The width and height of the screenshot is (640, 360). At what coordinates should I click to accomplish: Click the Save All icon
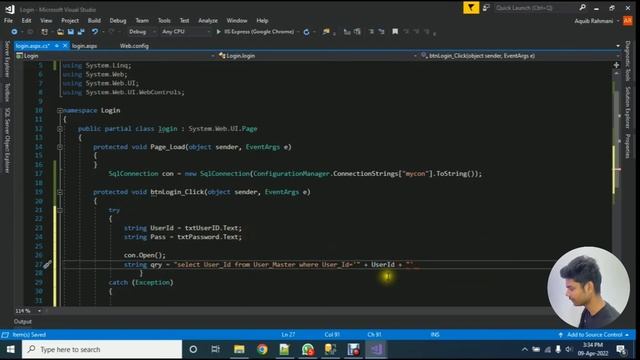click(x=81, y=31)
